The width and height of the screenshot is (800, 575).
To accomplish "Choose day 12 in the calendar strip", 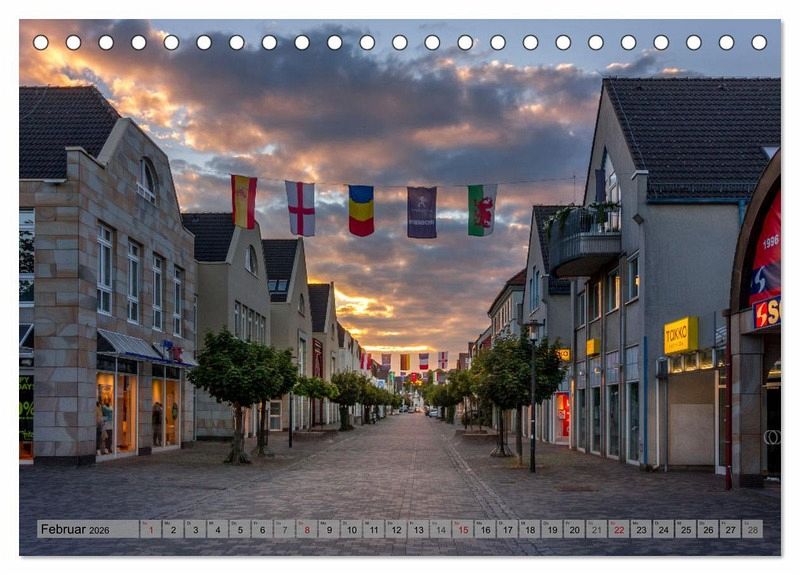I will [396, 529].
